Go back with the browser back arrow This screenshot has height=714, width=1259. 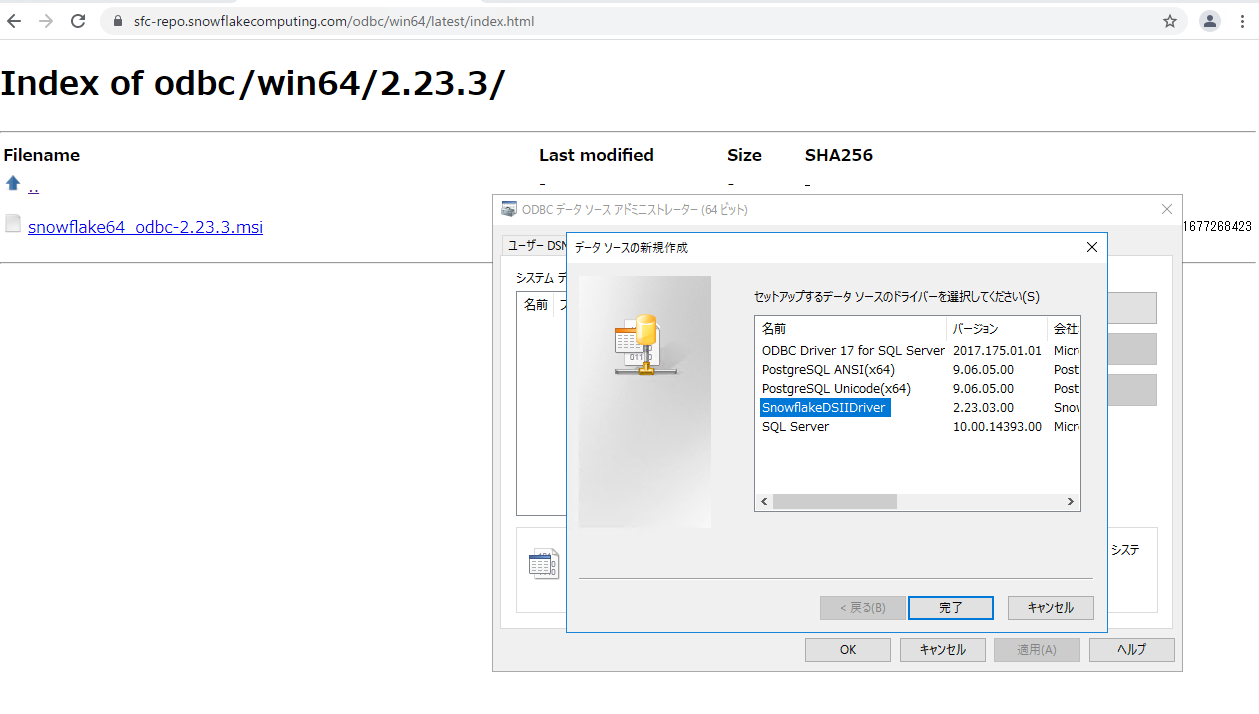[14, 21]
